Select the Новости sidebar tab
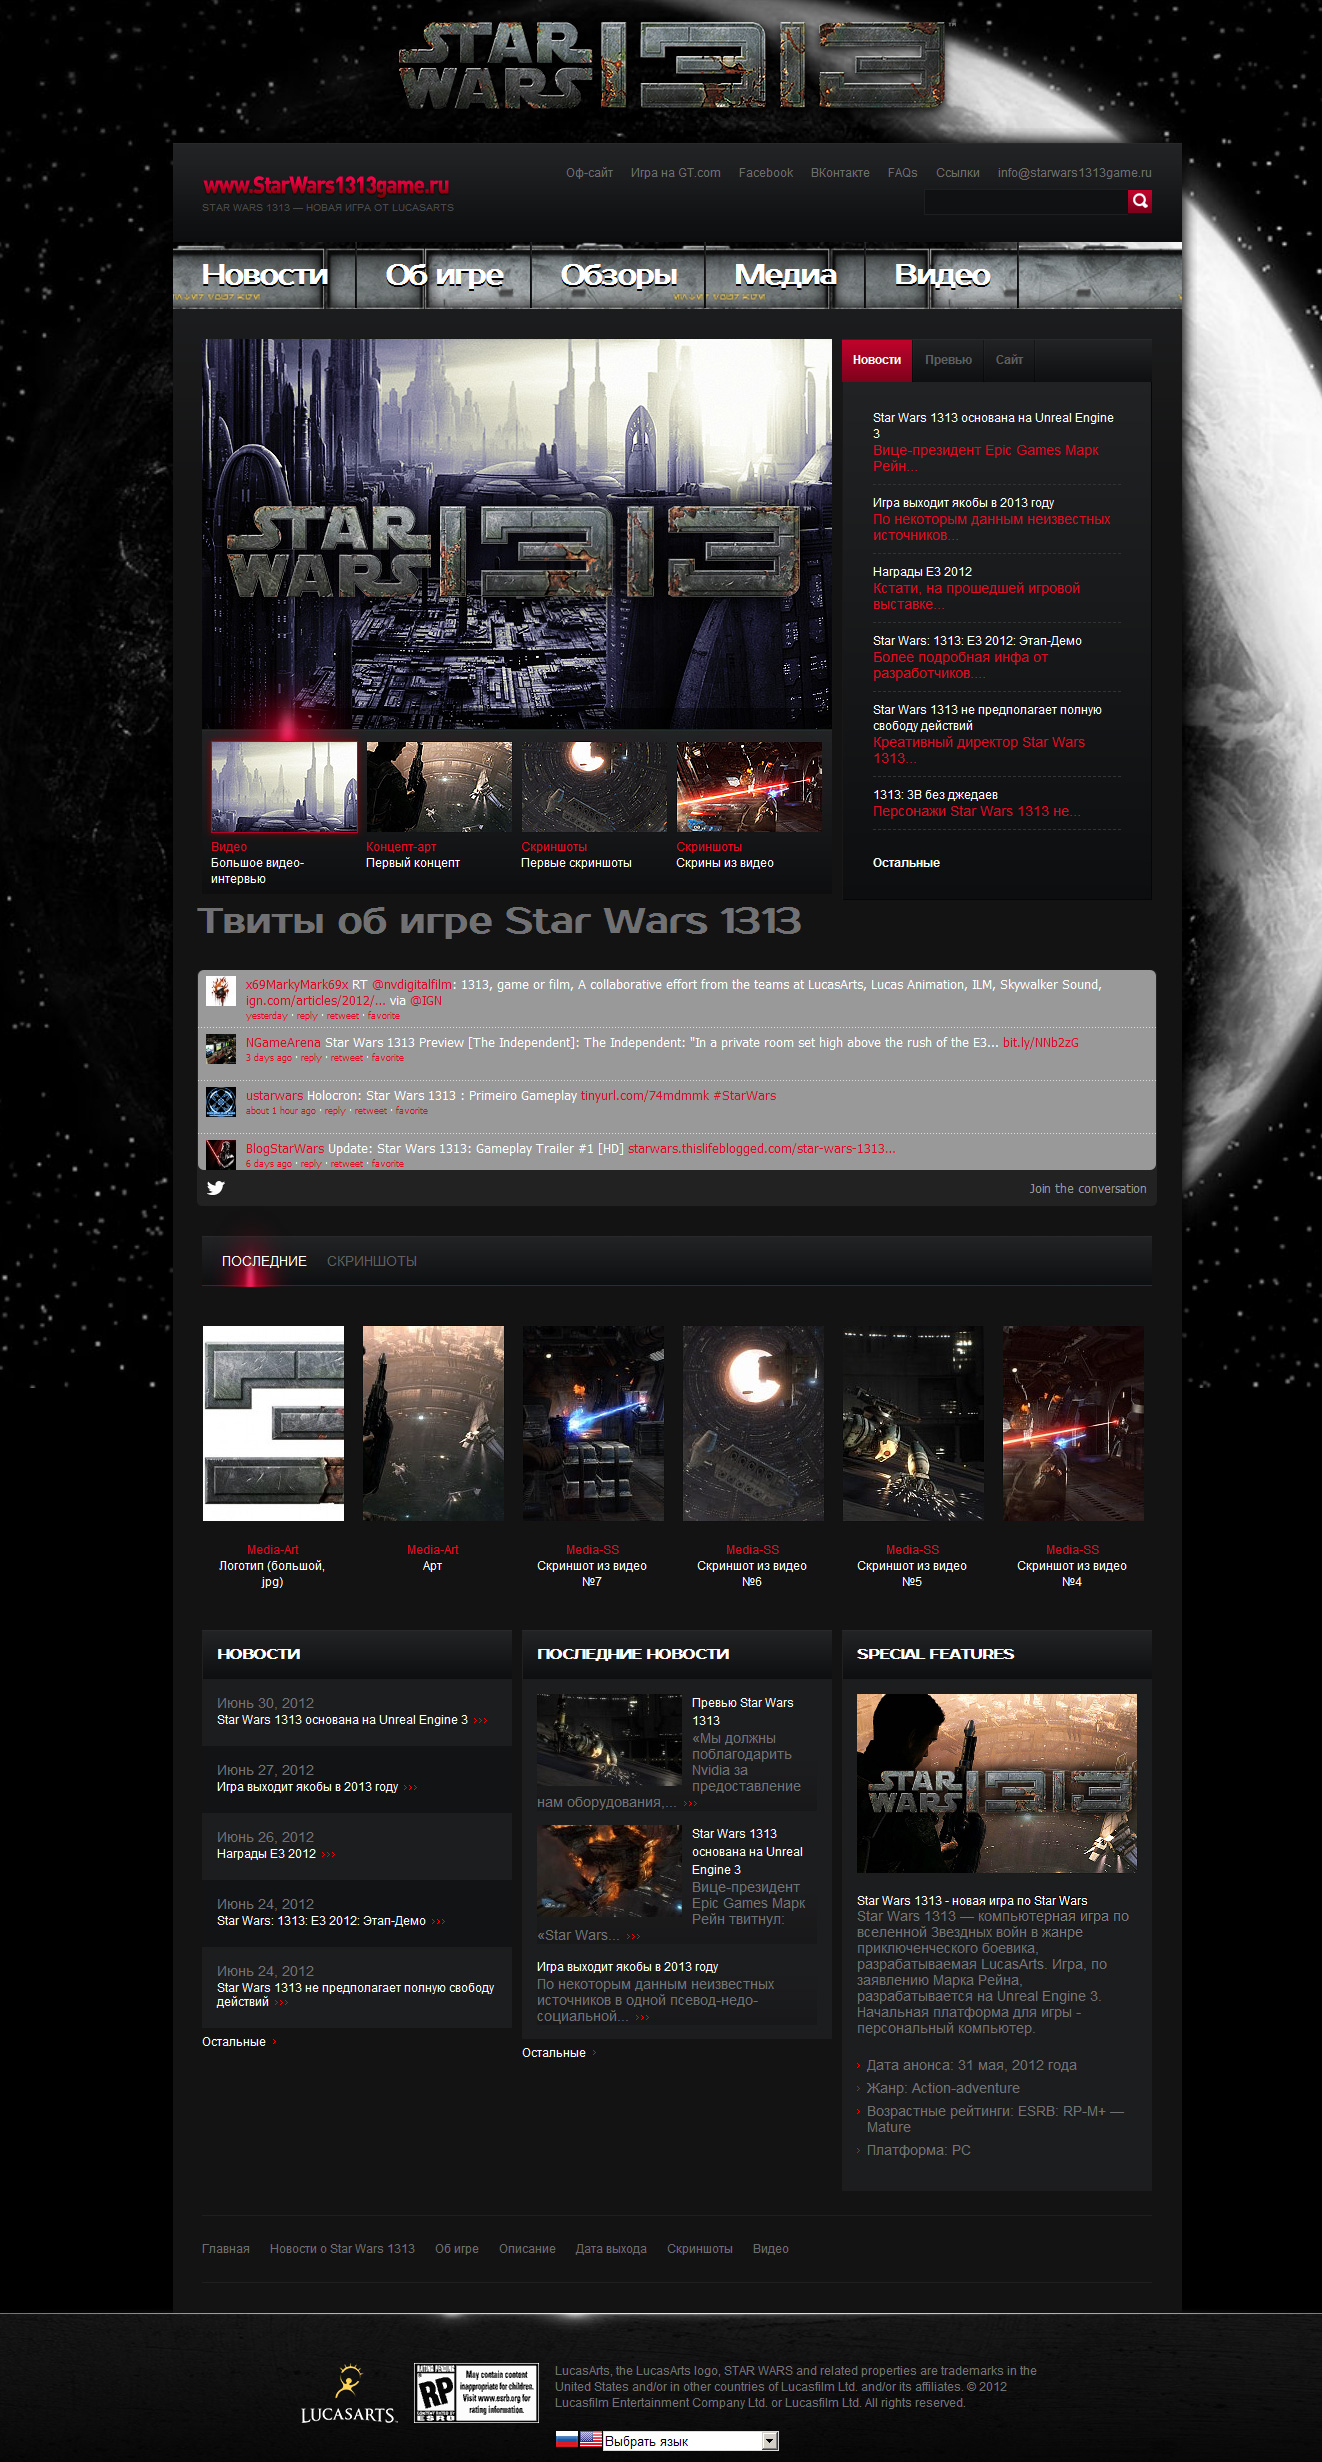Viewport: 1322px width, 2462px height. coord(877,360)
